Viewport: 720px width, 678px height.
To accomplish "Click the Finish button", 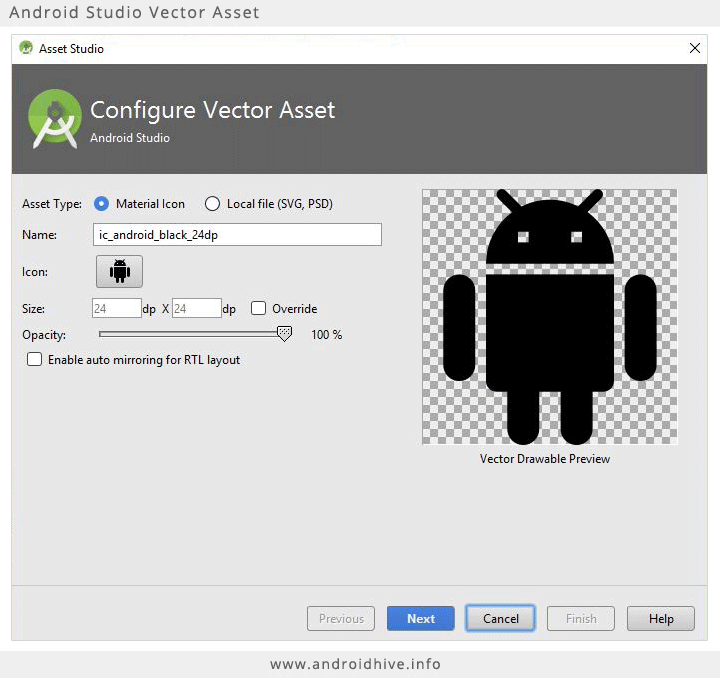I will point(581,618).
